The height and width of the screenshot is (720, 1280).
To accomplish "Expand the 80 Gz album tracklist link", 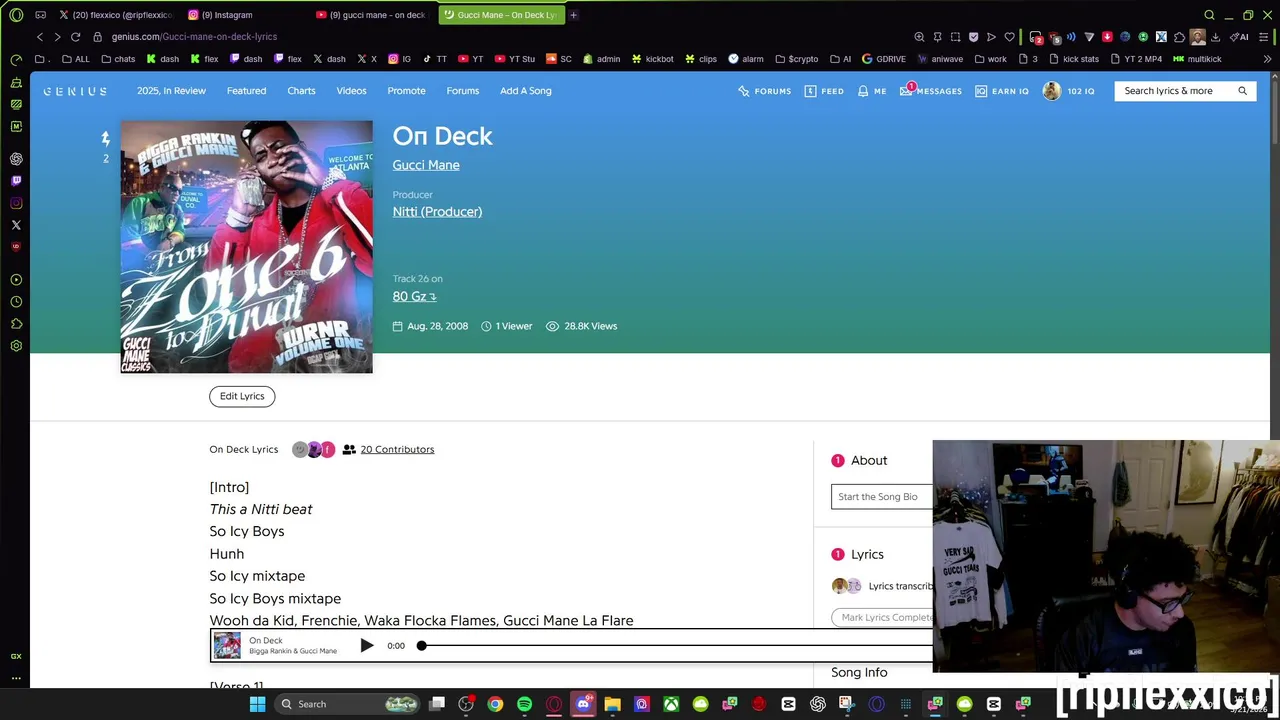I will click(414, 296).
